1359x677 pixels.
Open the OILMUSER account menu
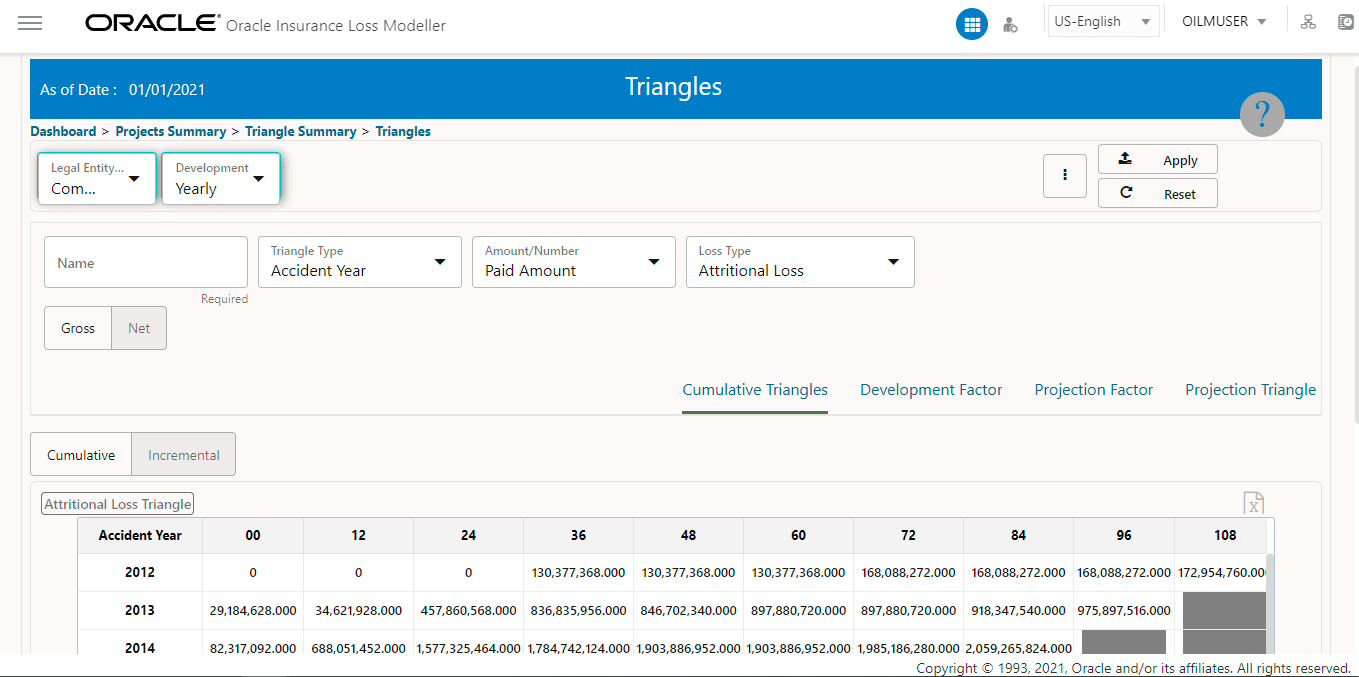(1224, 21)
